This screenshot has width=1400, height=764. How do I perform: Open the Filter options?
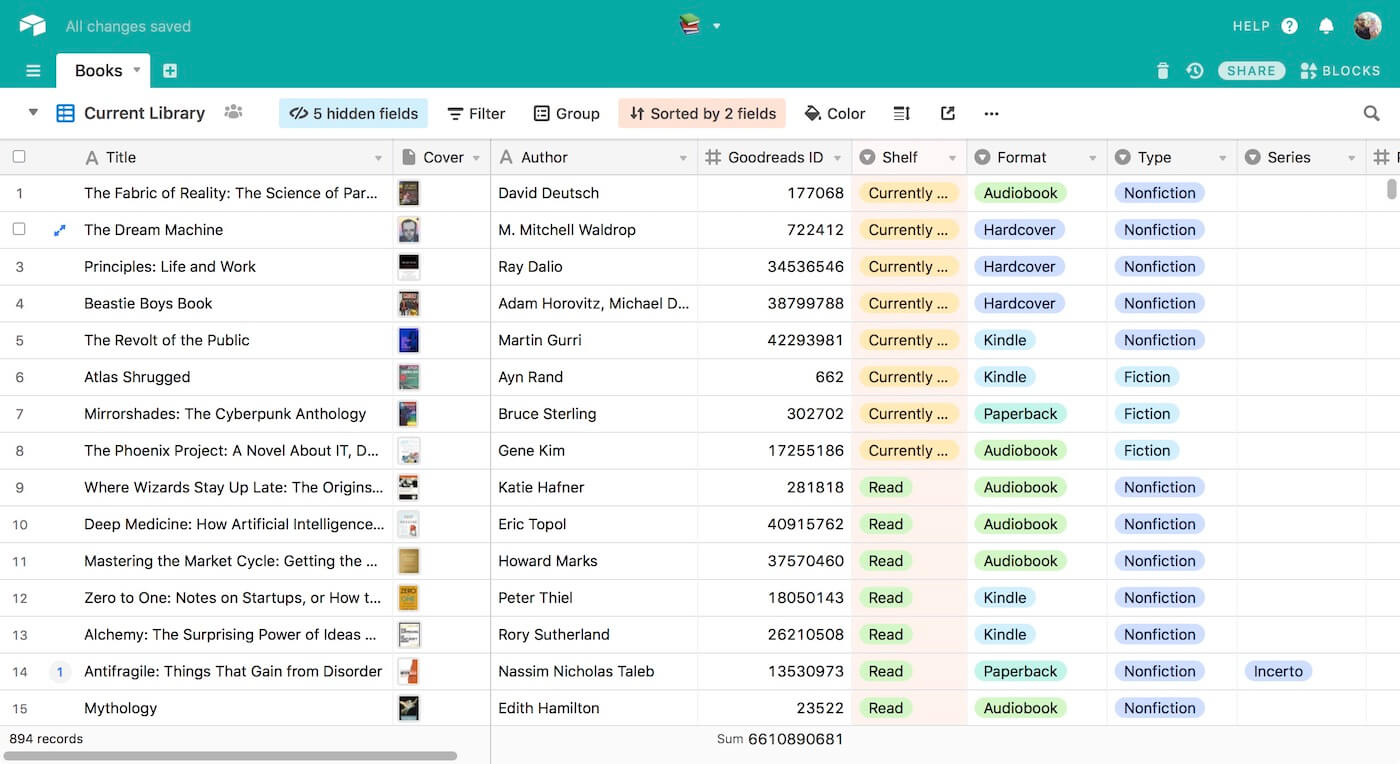(x=476, y=113)
